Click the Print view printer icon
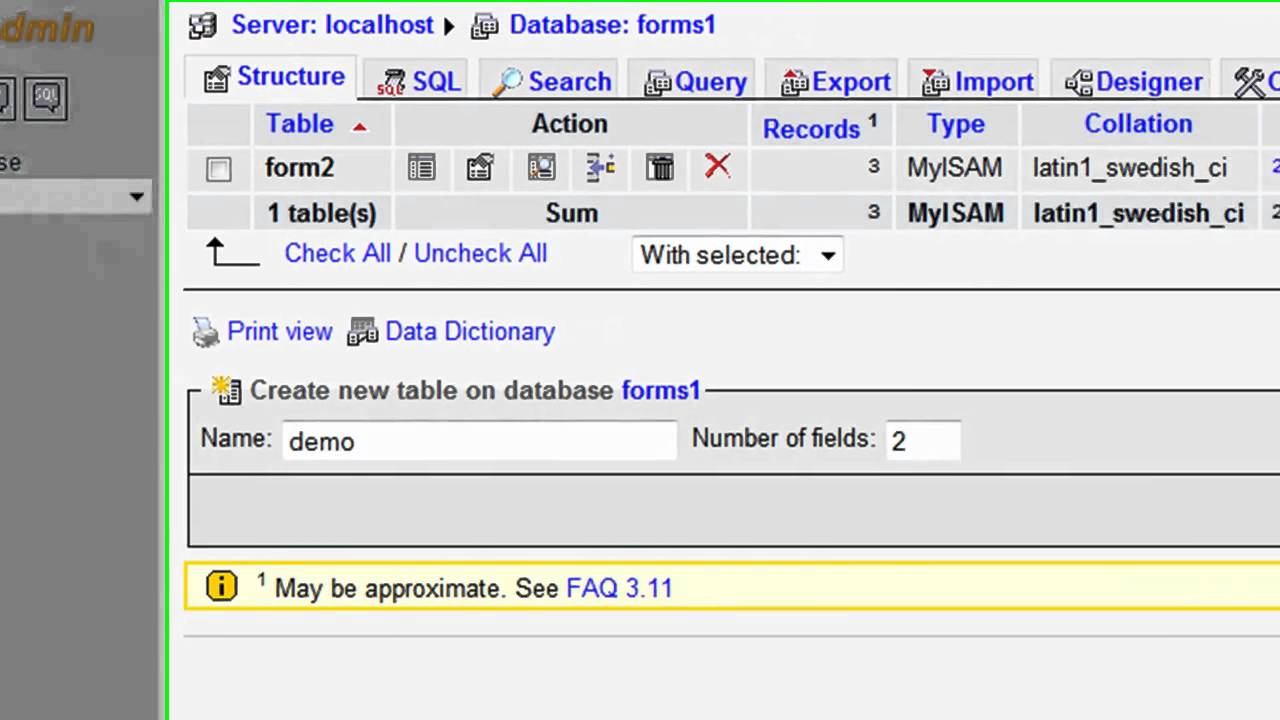The image size is (1280, 720). pyautogui.click(x=206, y=332)
